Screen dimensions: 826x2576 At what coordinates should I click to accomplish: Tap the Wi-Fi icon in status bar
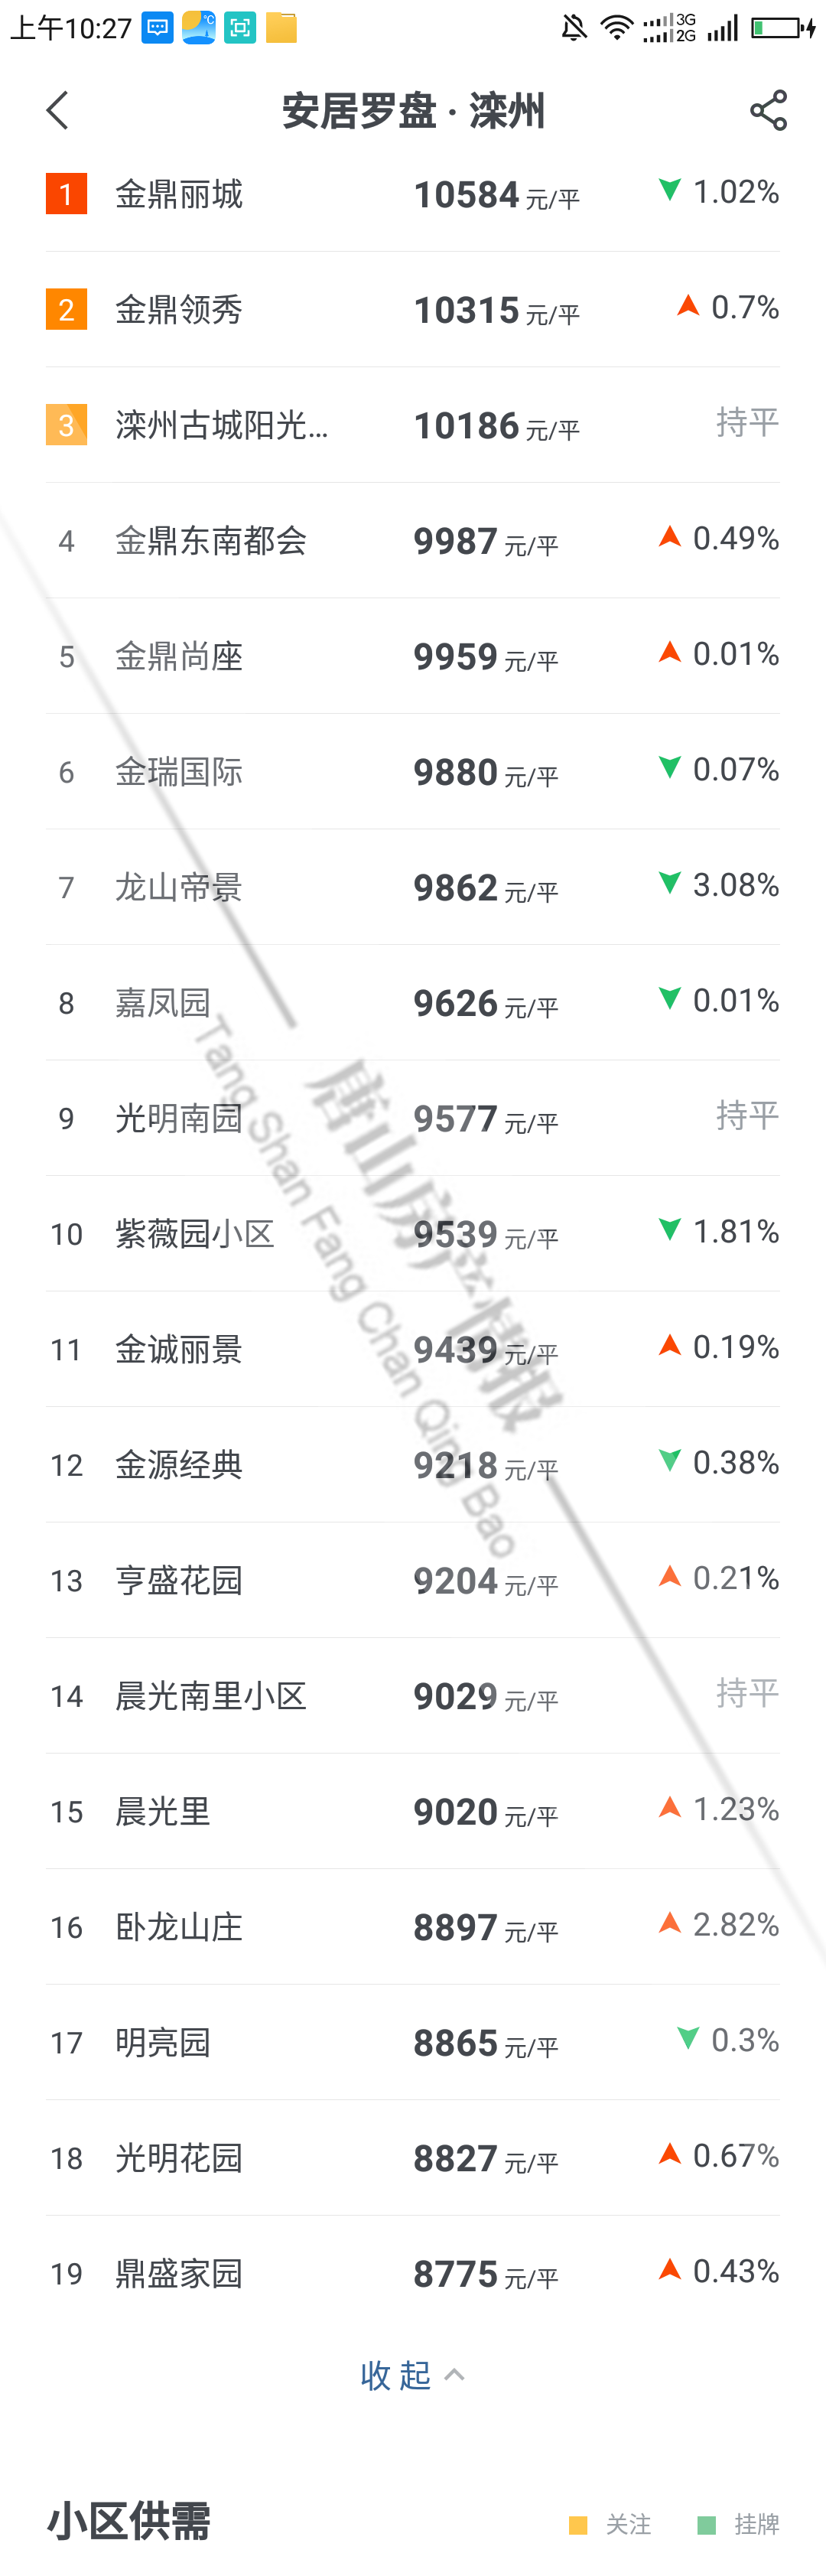click(616, 27)
